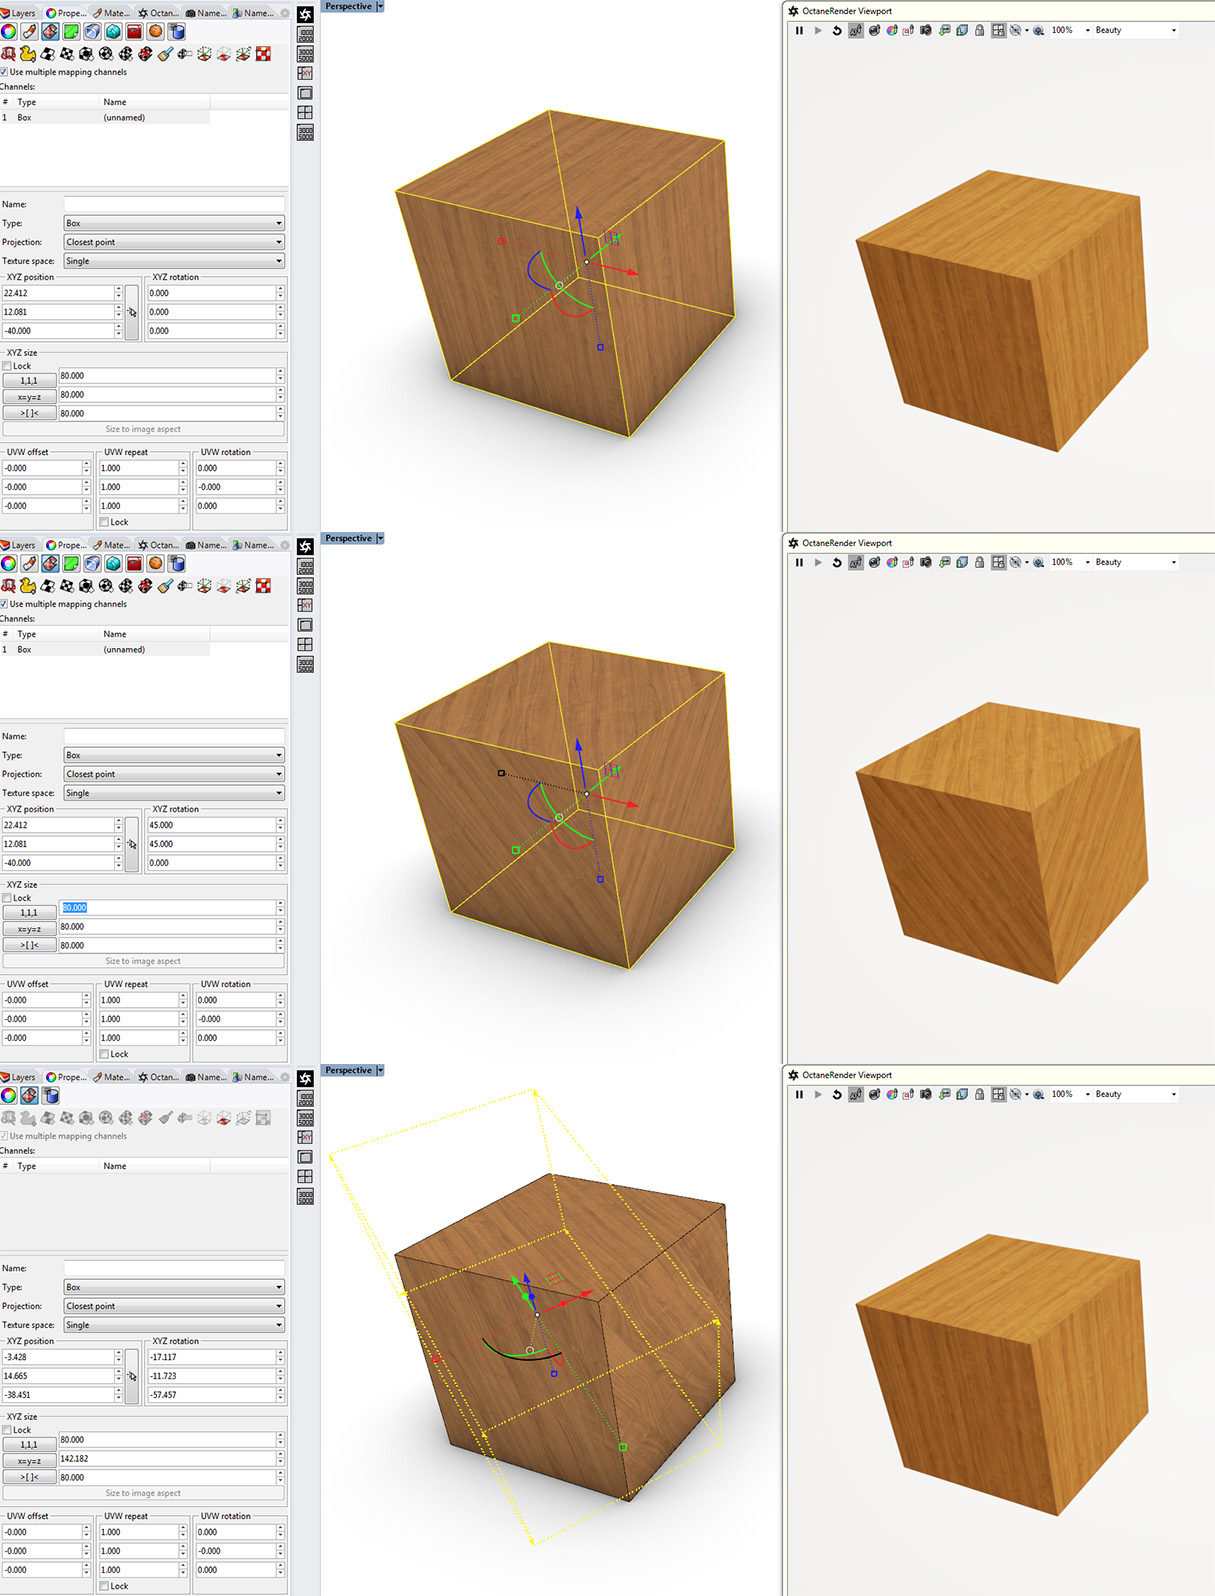1215x1596 pixels.
Task: Select the channel row 'Box (unnamed)' in top panel
Action: (105, 117)
